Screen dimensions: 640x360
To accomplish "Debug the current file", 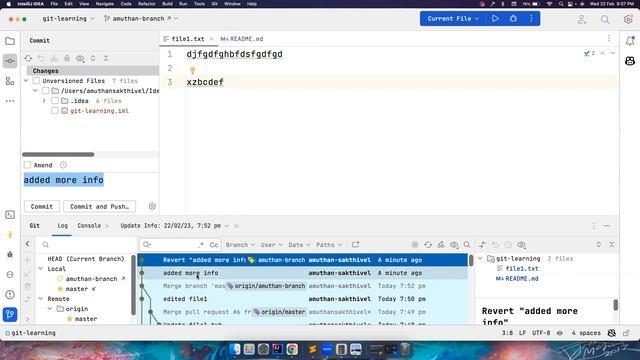I will click(513, 19).
